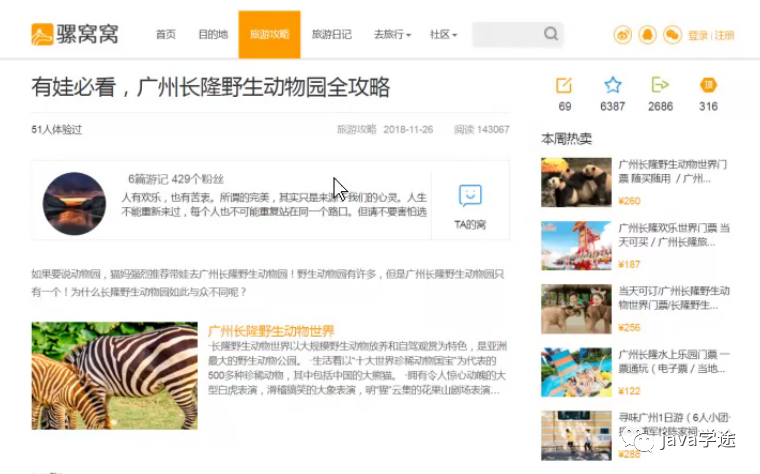This screenshot has width=760, height=474.
Task: Click the ¥187 price
Action: click(629, 264)
